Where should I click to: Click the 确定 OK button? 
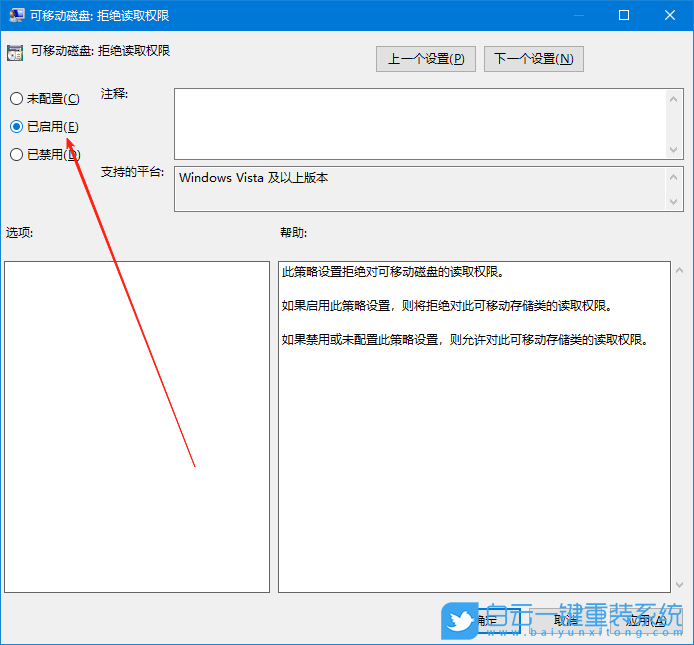(487, 620)
